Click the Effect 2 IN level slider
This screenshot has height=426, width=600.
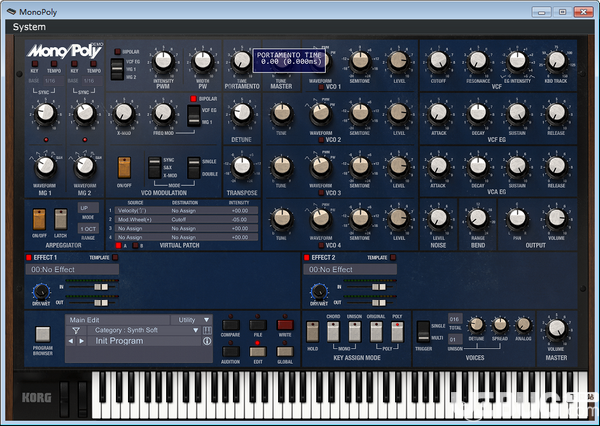click(379, 287)
